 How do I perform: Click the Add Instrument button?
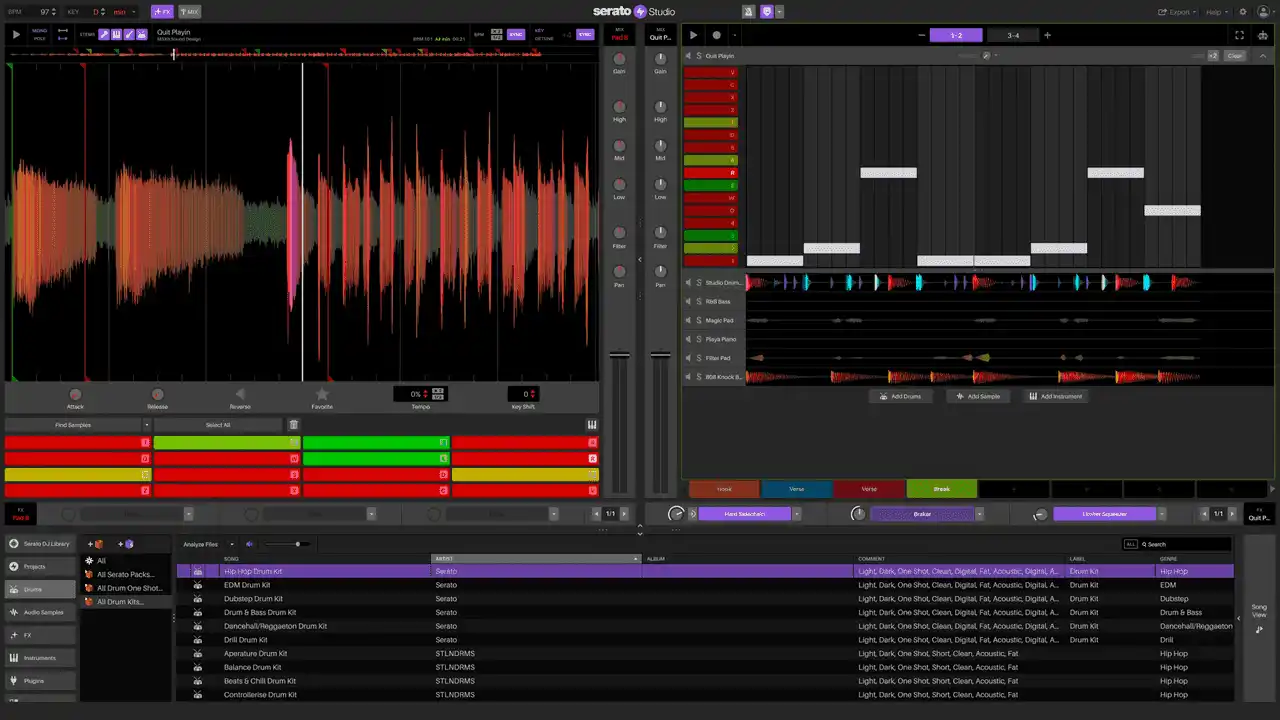point(1055,396)
